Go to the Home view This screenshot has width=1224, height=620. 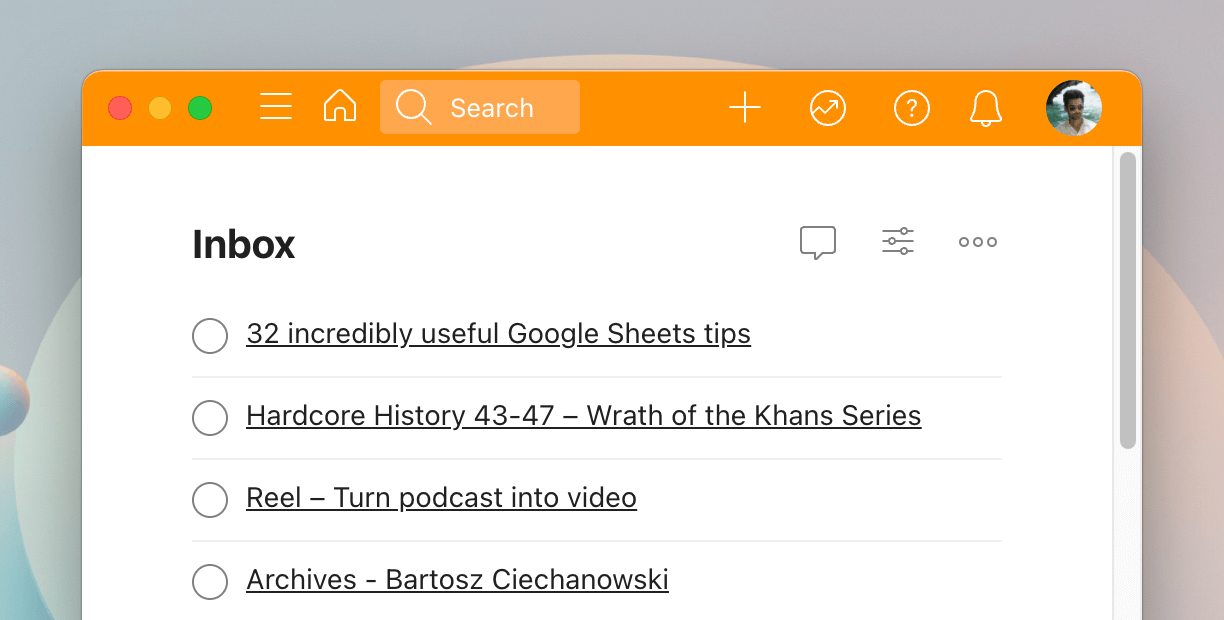340,106
